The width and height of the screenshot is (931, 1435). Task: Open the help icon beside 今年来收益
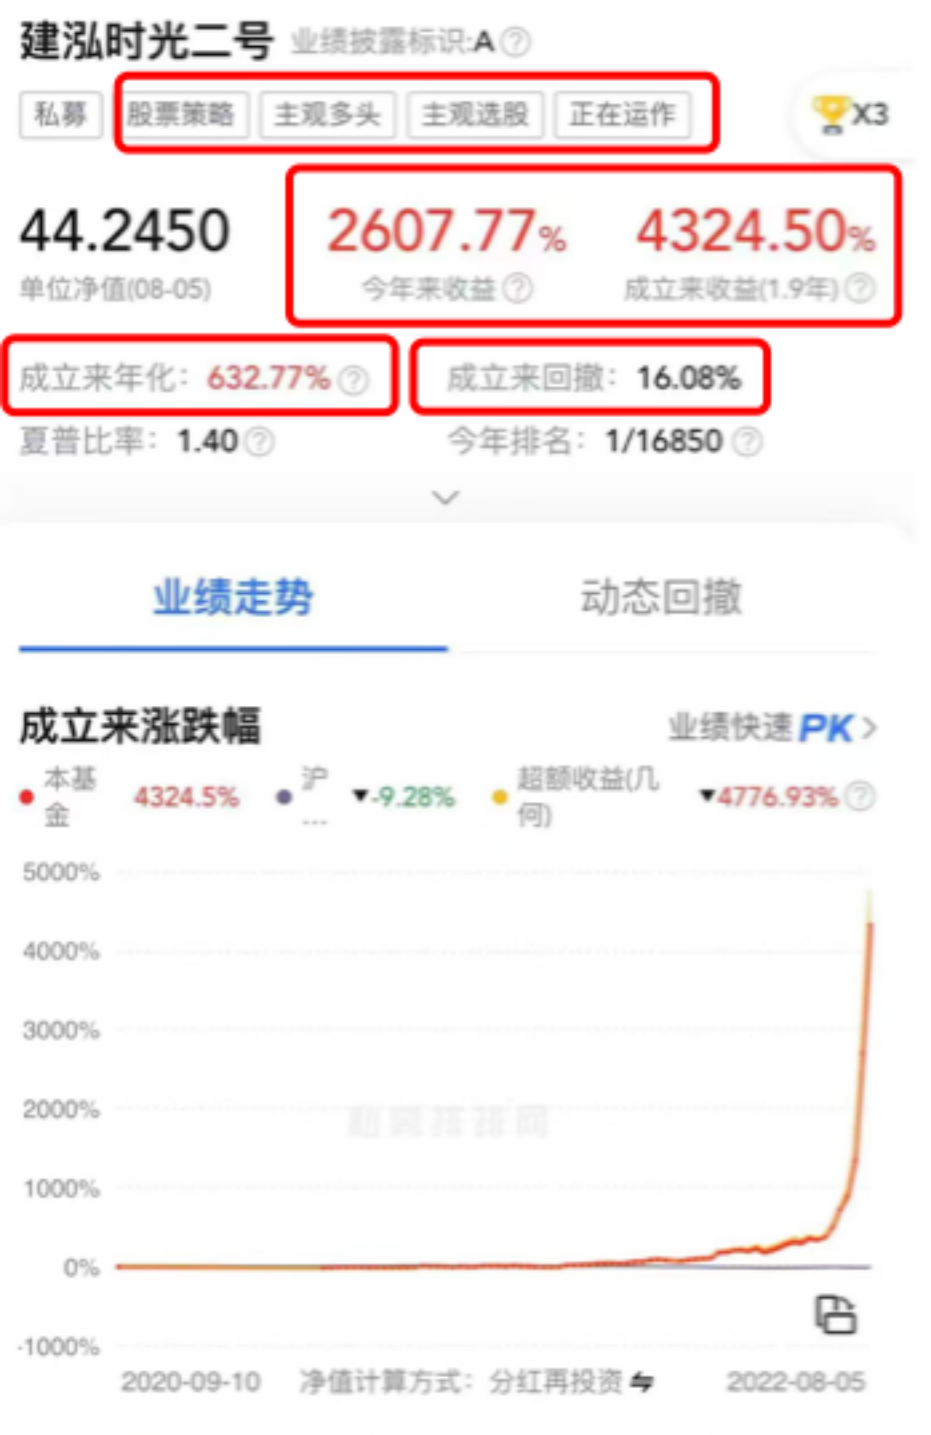[x=517, y=288]
